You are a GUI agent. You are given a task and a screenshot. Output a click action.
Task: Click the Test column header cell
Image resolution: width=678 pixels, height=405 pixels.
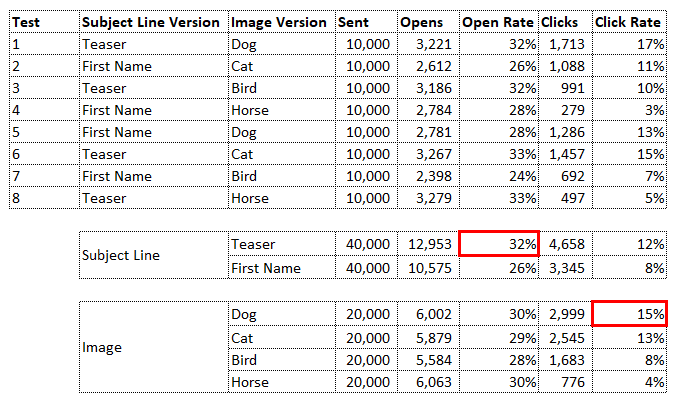[45, 22]
